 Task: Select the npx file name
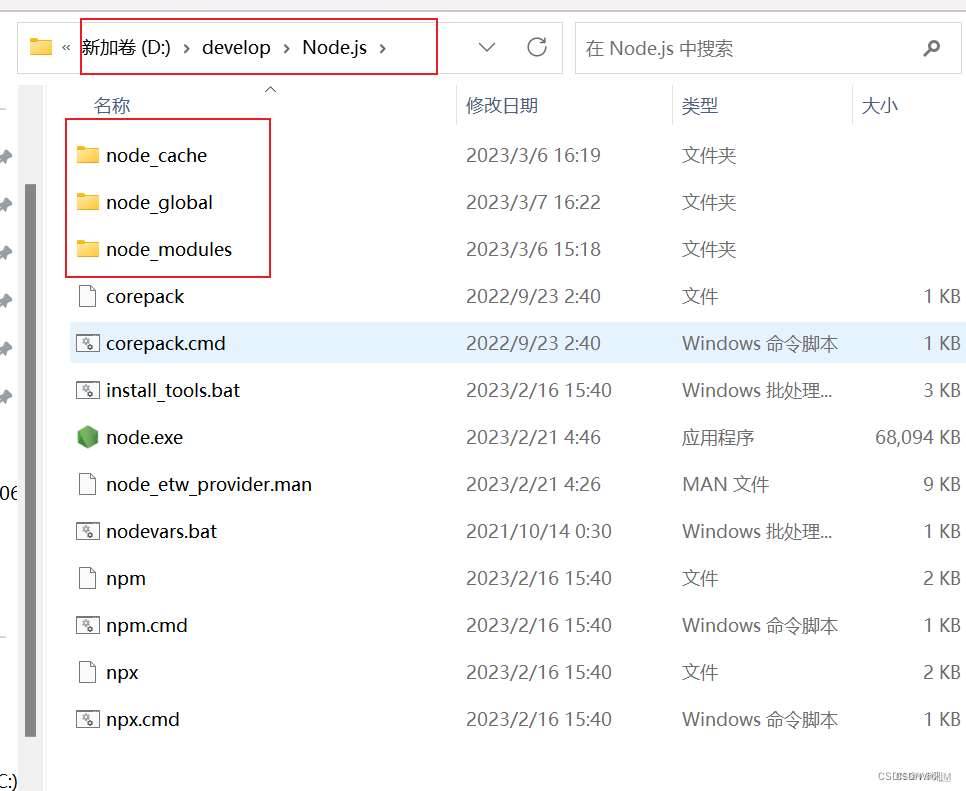pos(122,672)
